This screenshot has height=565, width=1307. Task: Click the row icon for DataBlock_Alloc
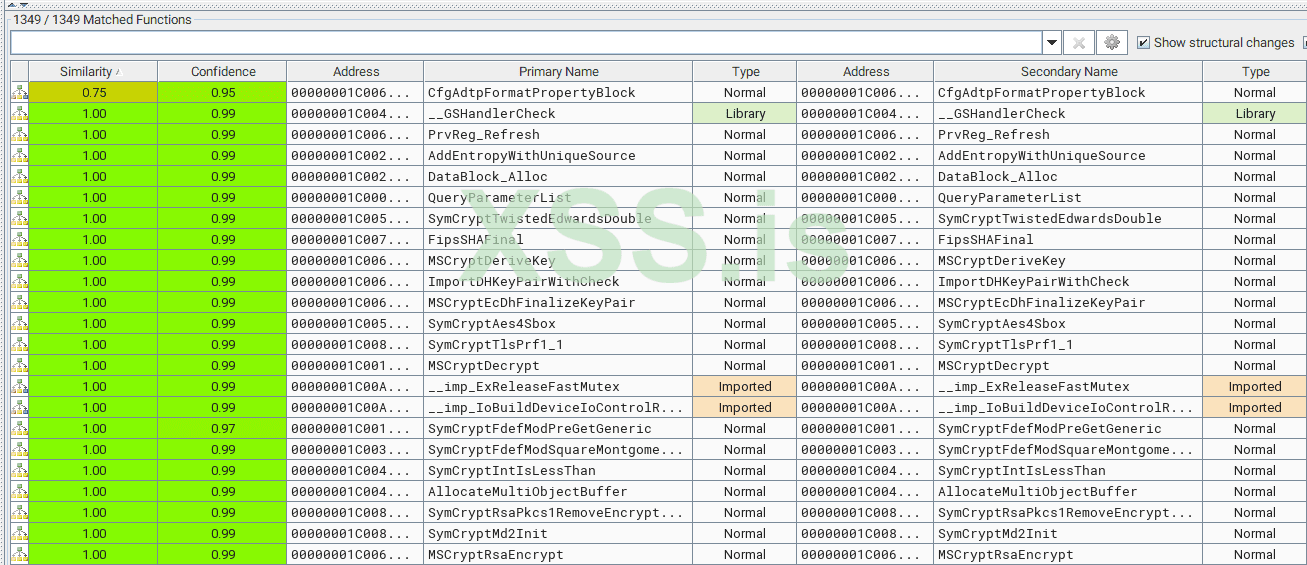tap(19, 177)
